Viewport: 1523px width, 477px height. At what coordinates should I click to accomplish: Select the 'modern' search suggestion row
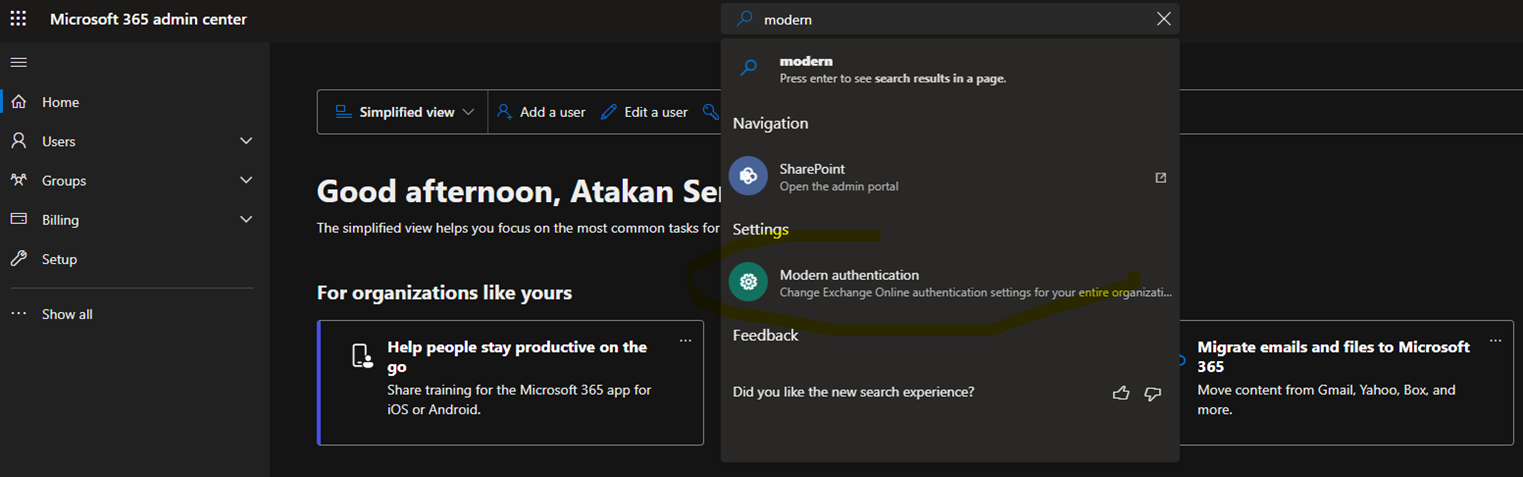950,69
